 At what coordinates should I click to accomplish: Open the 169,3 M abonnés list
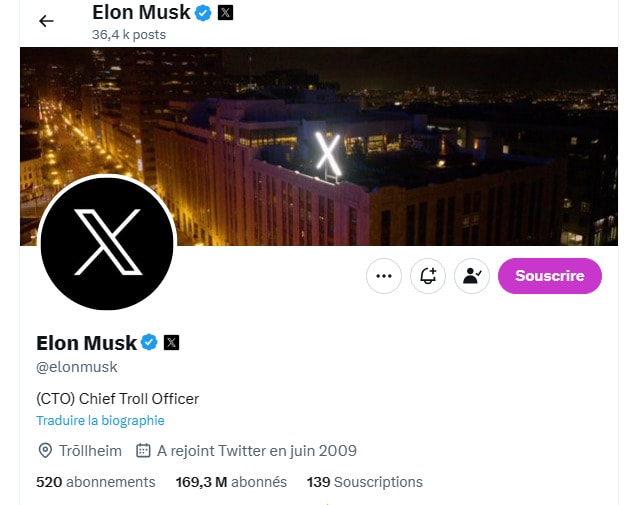(x=231, y=482)
